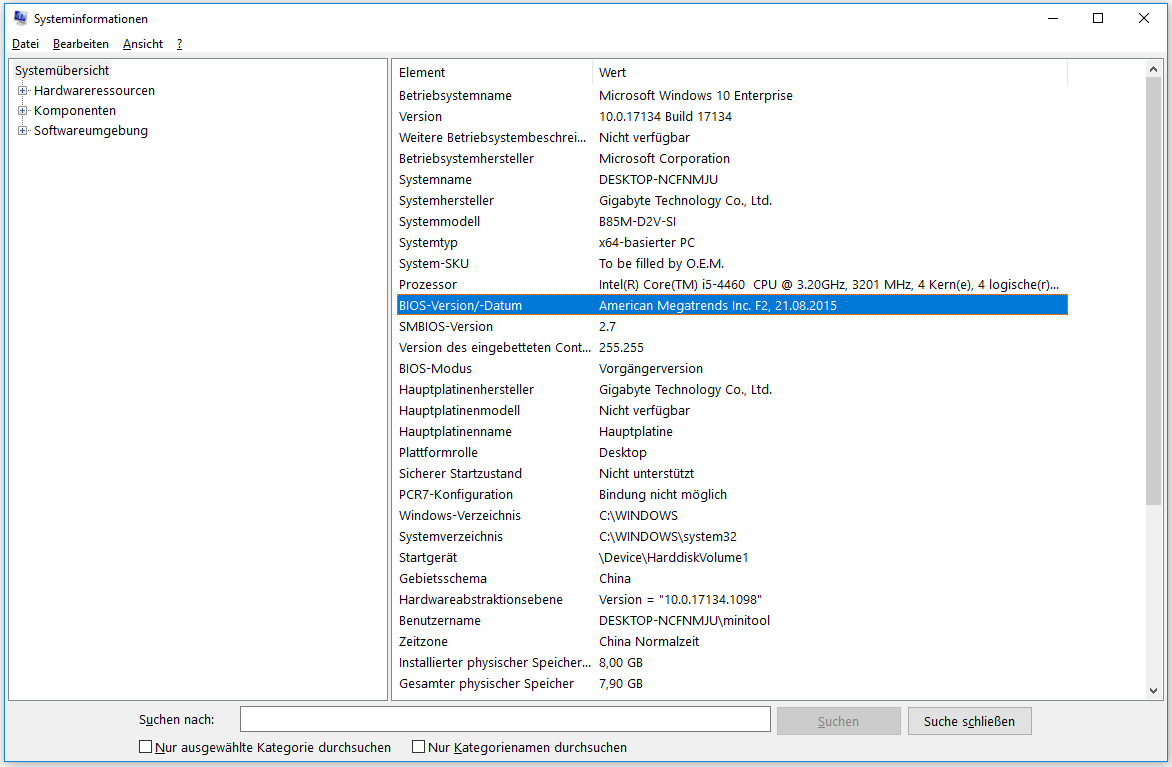Select the Hauptplatinenname row
The height and width of the screenshot is (767, 1172).
(x=732, y=431)
